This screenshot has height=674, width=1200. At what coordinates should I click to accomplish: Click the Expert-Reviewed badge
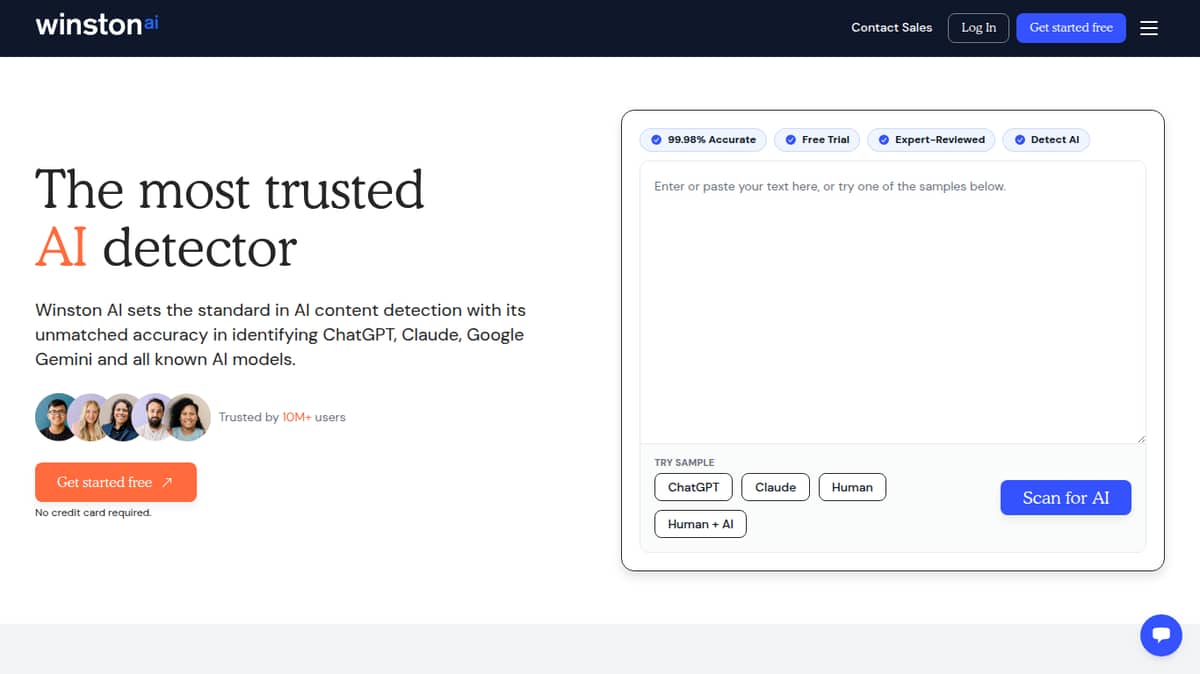click(931, 140)
